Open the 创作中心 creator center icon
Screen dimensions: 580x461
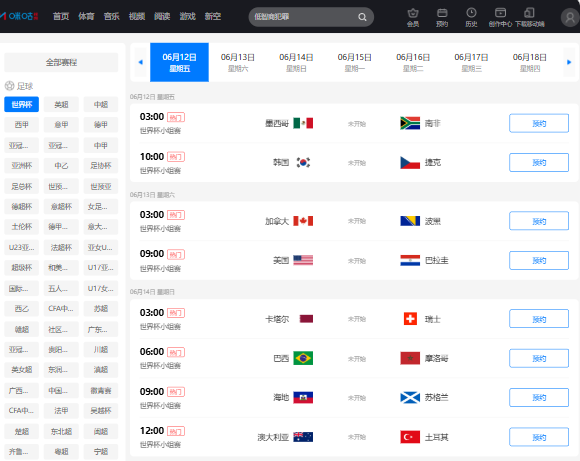(x=500, y=17)
